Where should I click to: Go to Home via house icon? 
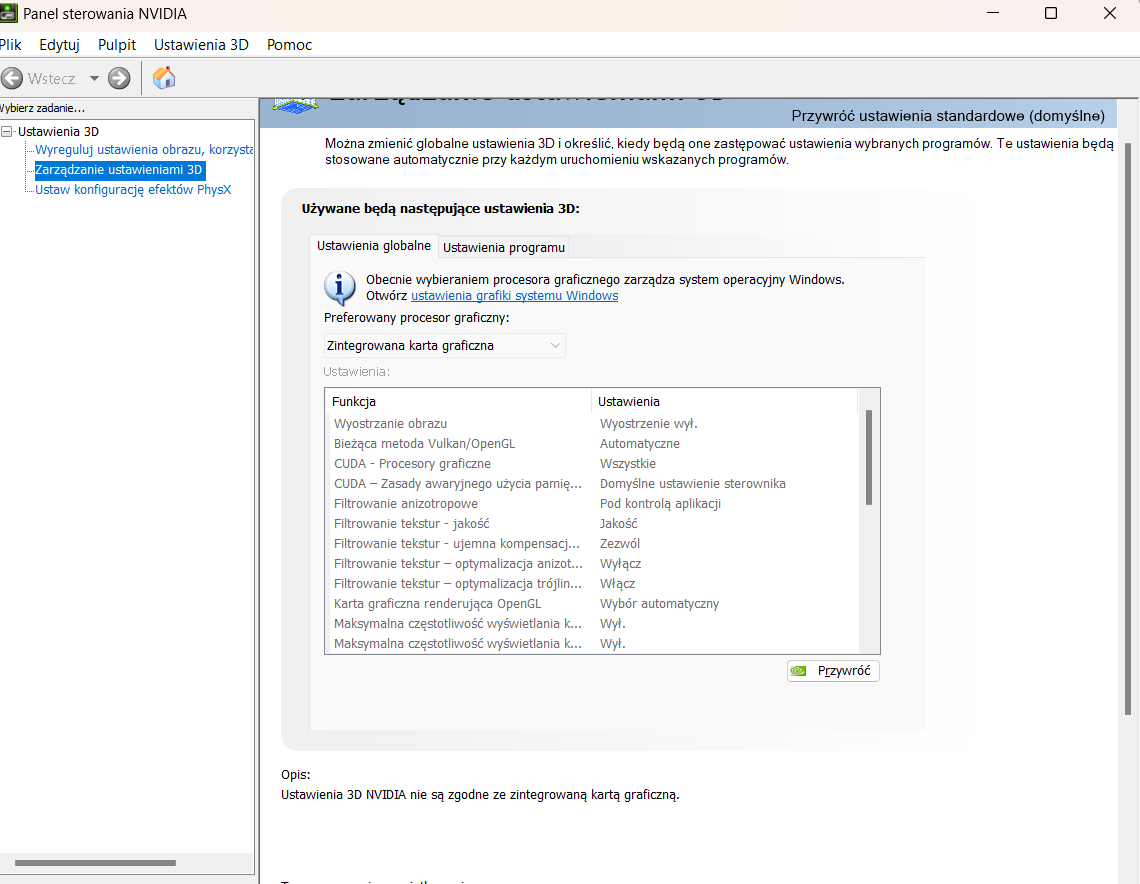164,78
